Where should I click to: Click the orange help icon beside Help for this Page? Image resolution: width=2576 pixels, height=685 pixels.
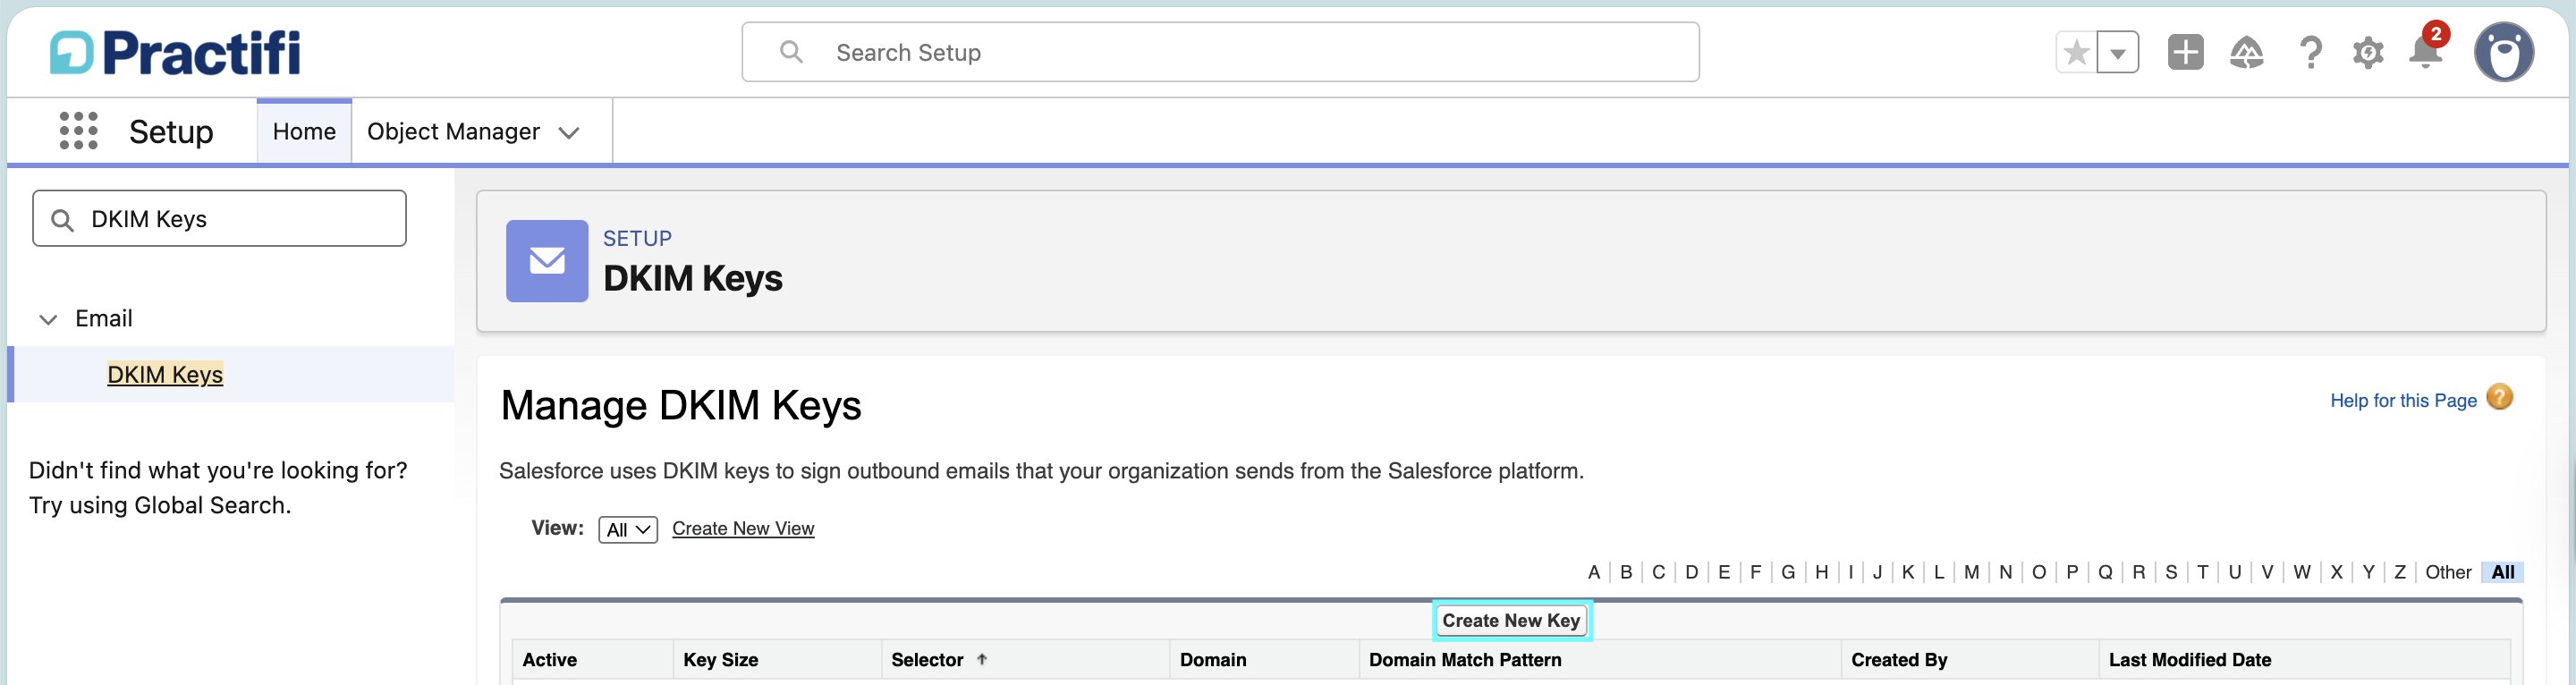pyautogui.click(x=2499, y=398)
